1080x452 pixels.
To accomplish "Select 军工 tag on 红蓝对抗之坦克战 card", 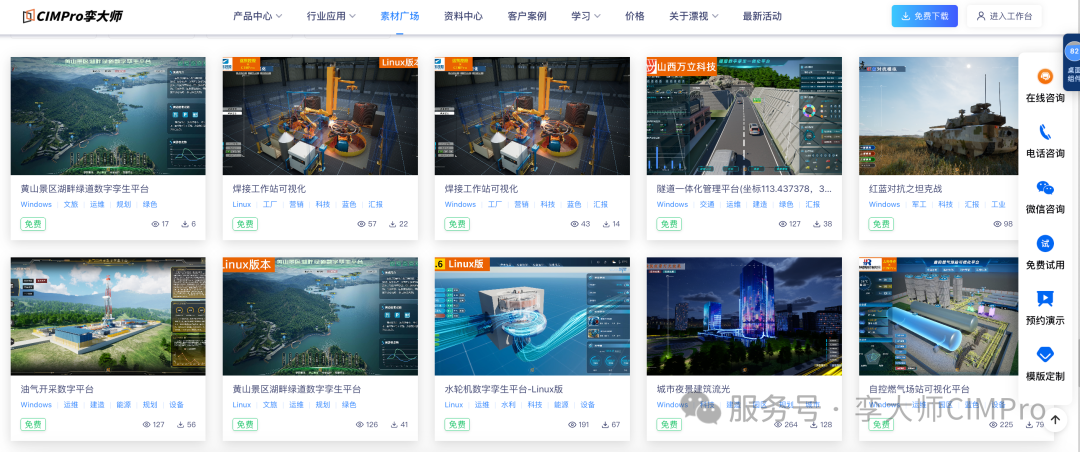I will [x=919, y=205].
